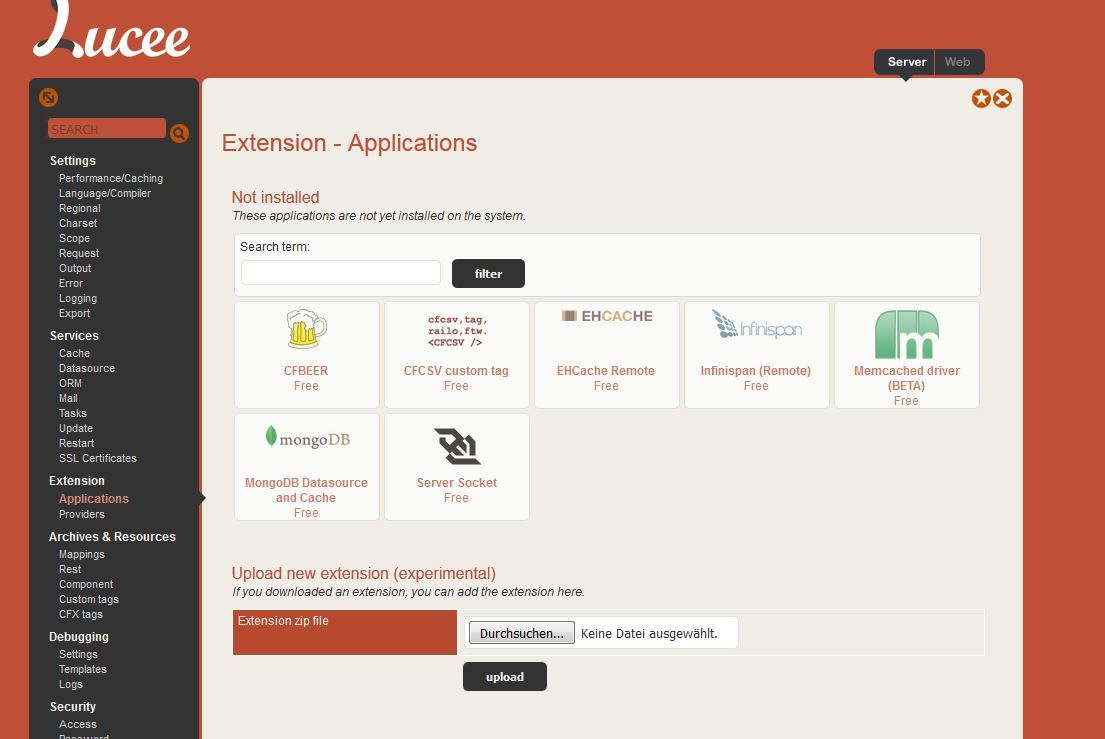Screen dimensions: 1105x739
Task: Open the Tasks page
Action: (73, 414)
